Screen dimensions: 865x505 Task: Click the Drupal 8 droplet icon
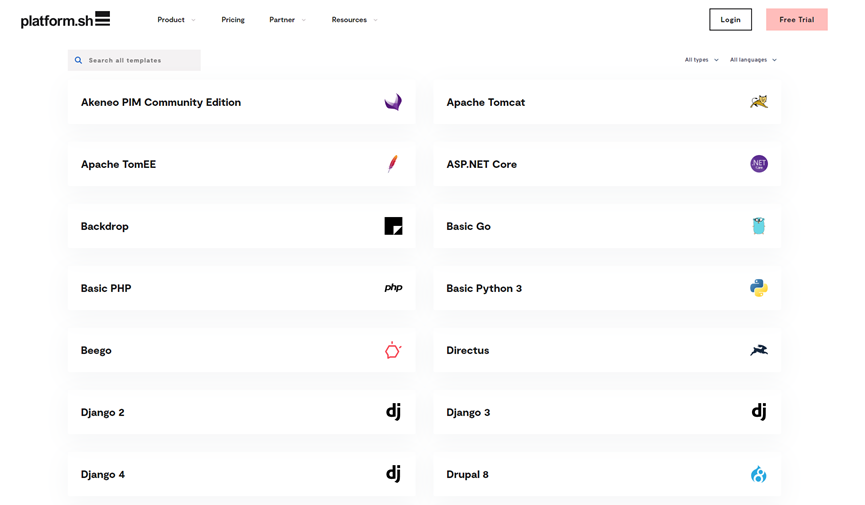tap(759, 474)
